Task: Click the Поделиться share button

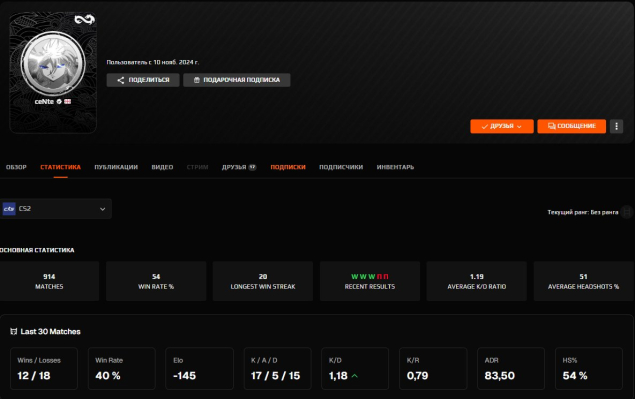Action: pyautogui.click(x=143, y=80)
